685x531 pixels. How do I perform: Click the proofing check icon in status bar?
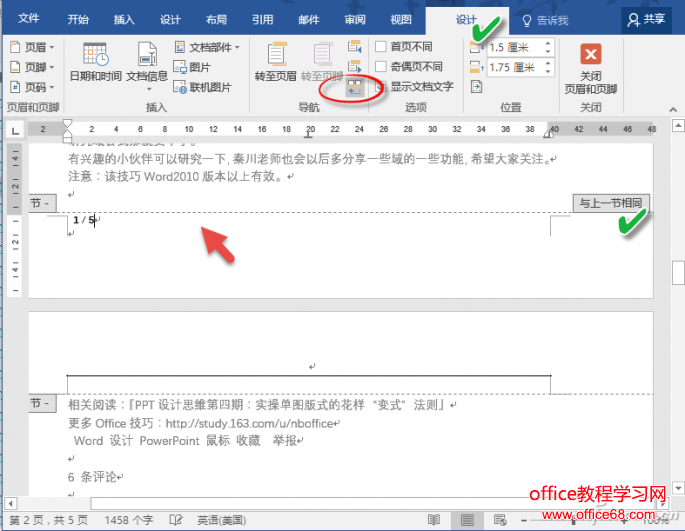click(176, 520)
